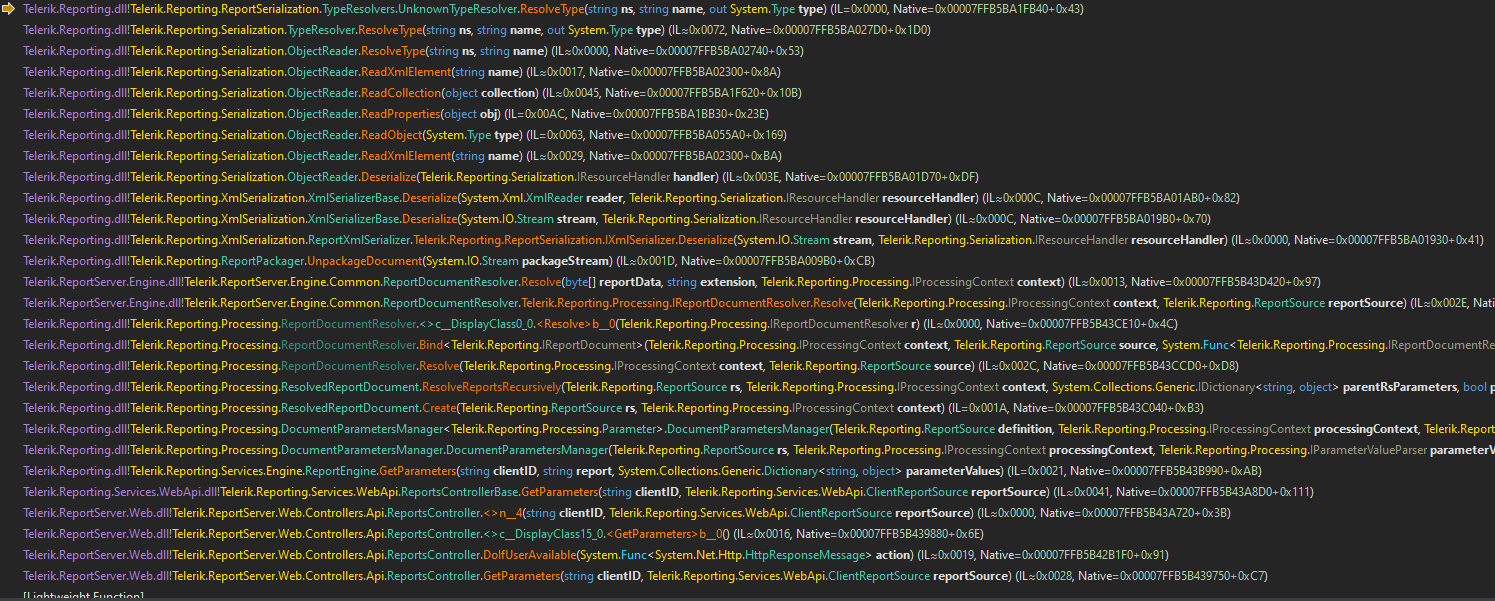Image resolution: width=1495 pixels, height=601 pixels.
Task: Click the XmlSerializerBase.Deserialize XmlReader frame
Action: click(x=400, y=197)
